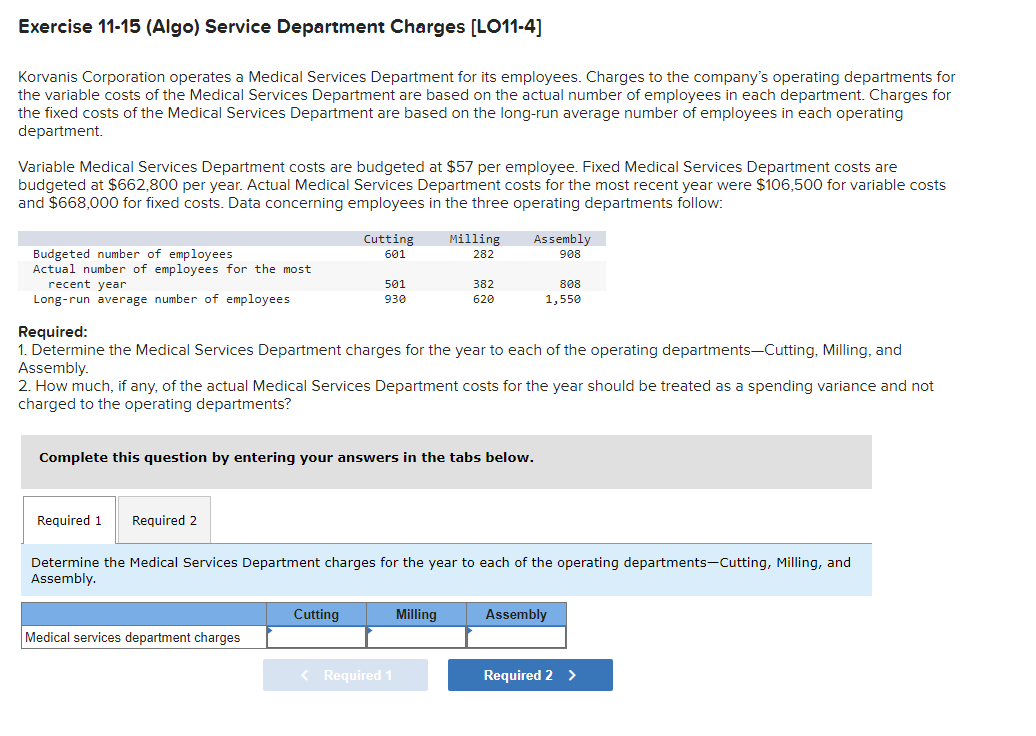1036x736 pixels.
Task: Click the left arrow icon on Required 1 button
Action: (x=305, y=675)
